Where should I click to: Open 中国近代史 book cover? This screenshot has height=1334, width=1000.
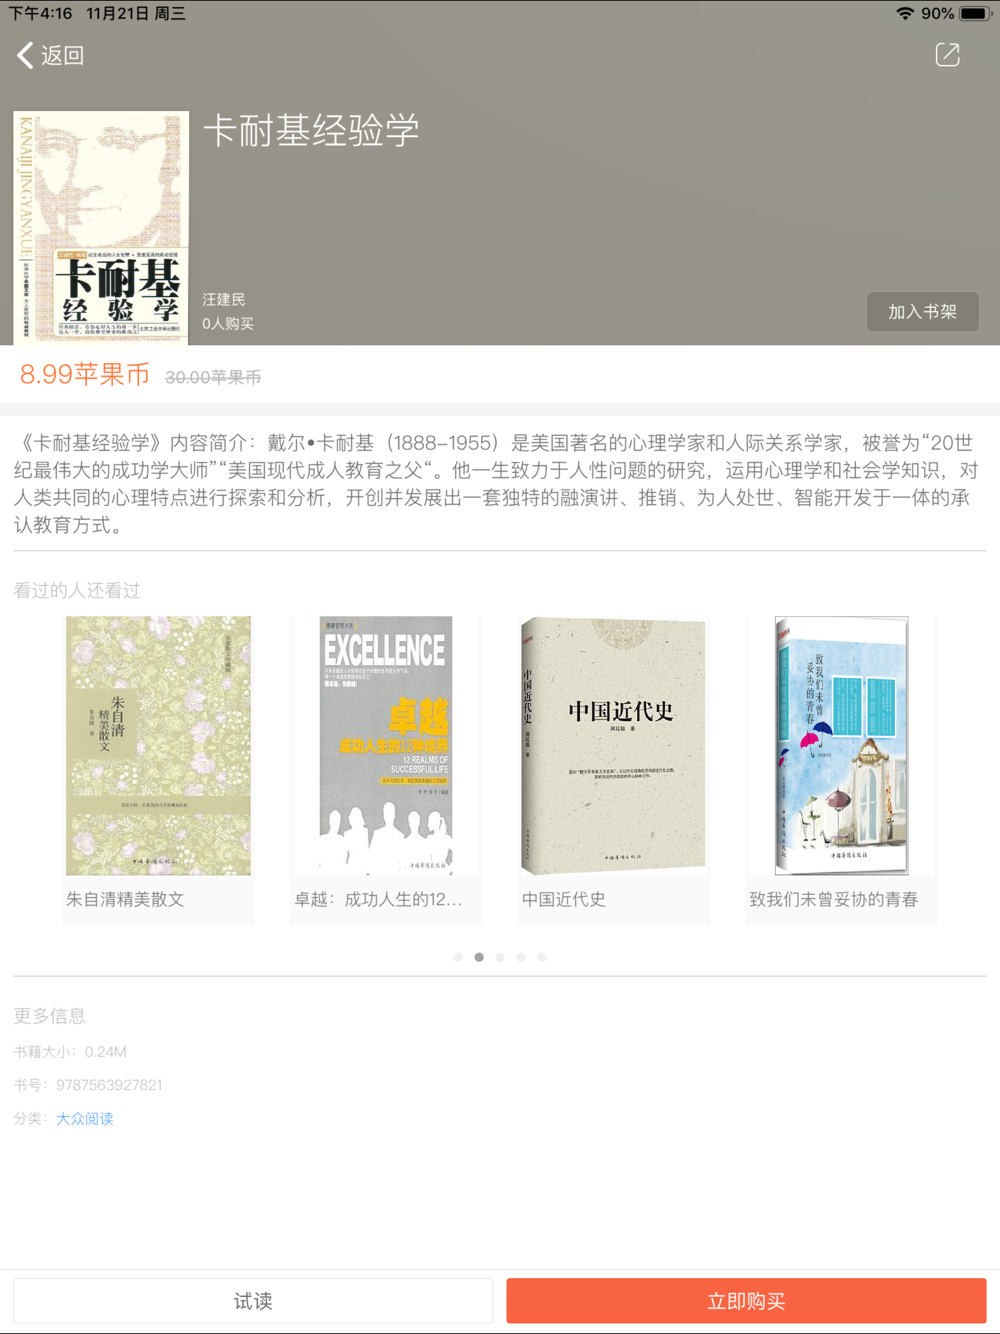[x=613, y=746]
